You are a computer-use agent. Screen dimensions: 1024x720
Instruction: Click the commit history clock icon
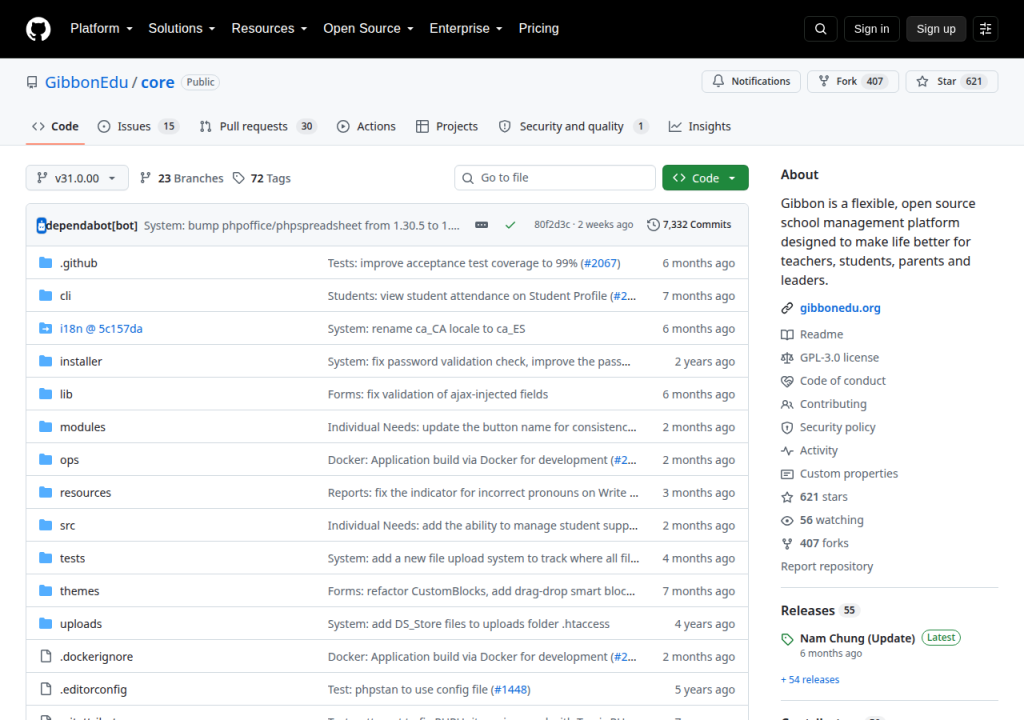tap(653, 225)
